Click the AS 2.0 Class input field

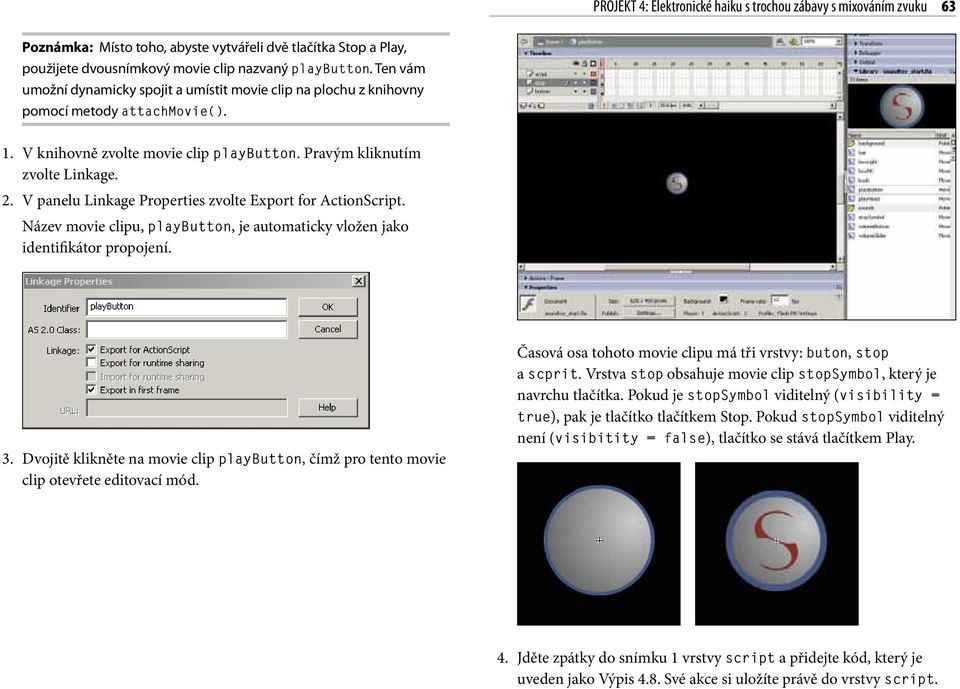pyautogui.click(x=186, y=329)
